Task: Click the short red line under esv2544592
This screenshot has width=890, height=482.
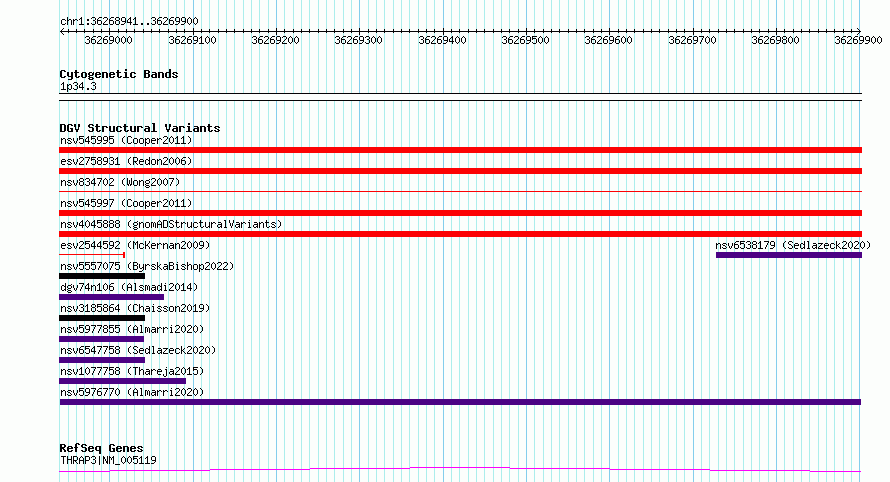Action: point(92,255)
